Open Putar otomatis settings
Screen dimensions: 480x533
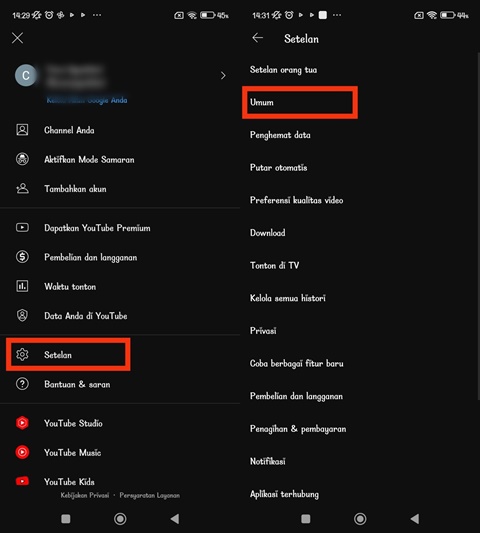click(x=278, y=168)
